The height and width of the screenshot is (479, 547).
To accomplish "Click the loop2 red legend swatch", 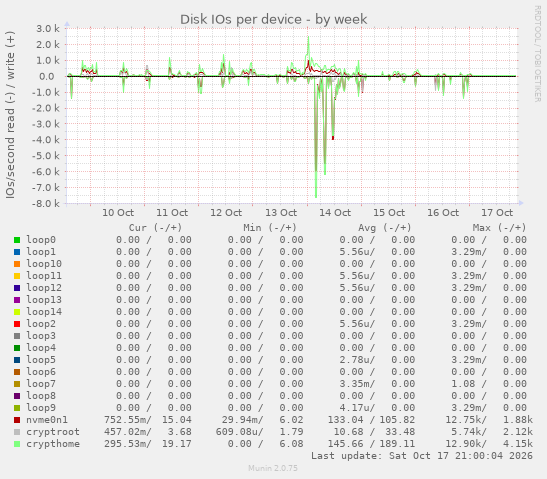I will point(17,324).
